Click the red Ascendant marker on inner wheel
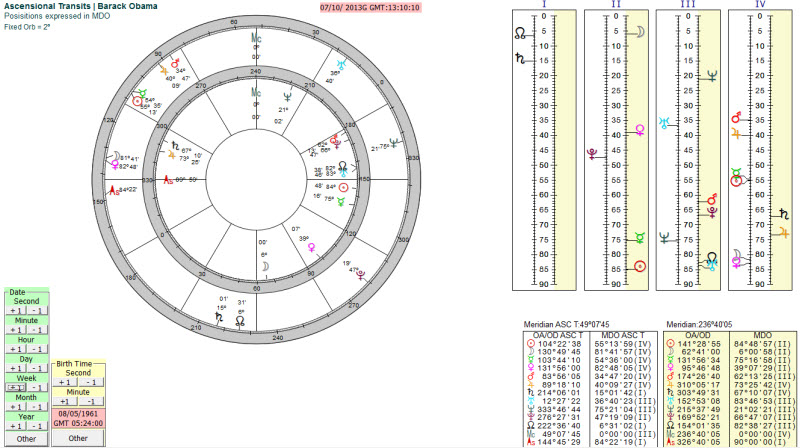This screenshot has width=800, height=448. [168, 182]
